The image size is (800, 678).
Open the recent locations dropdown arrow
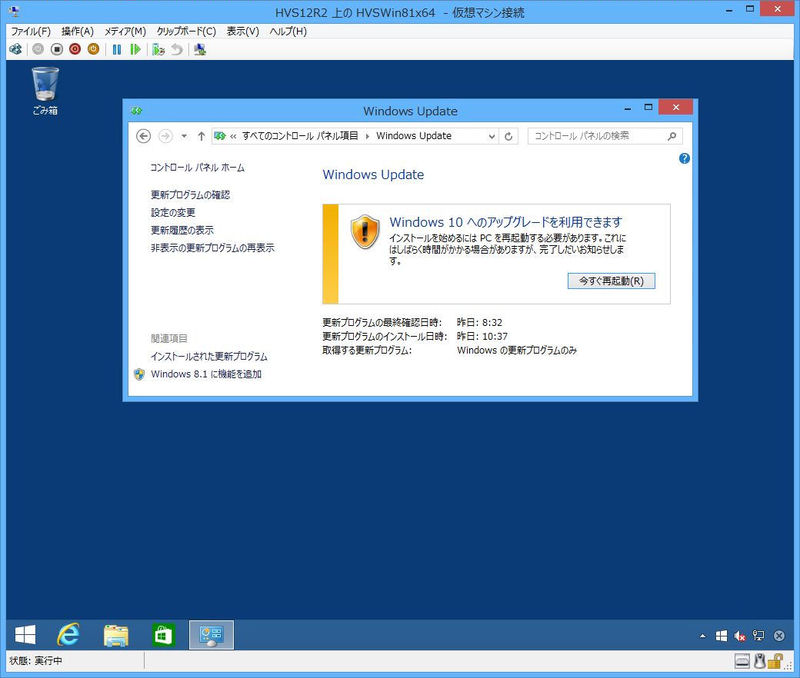click(184, 136)
